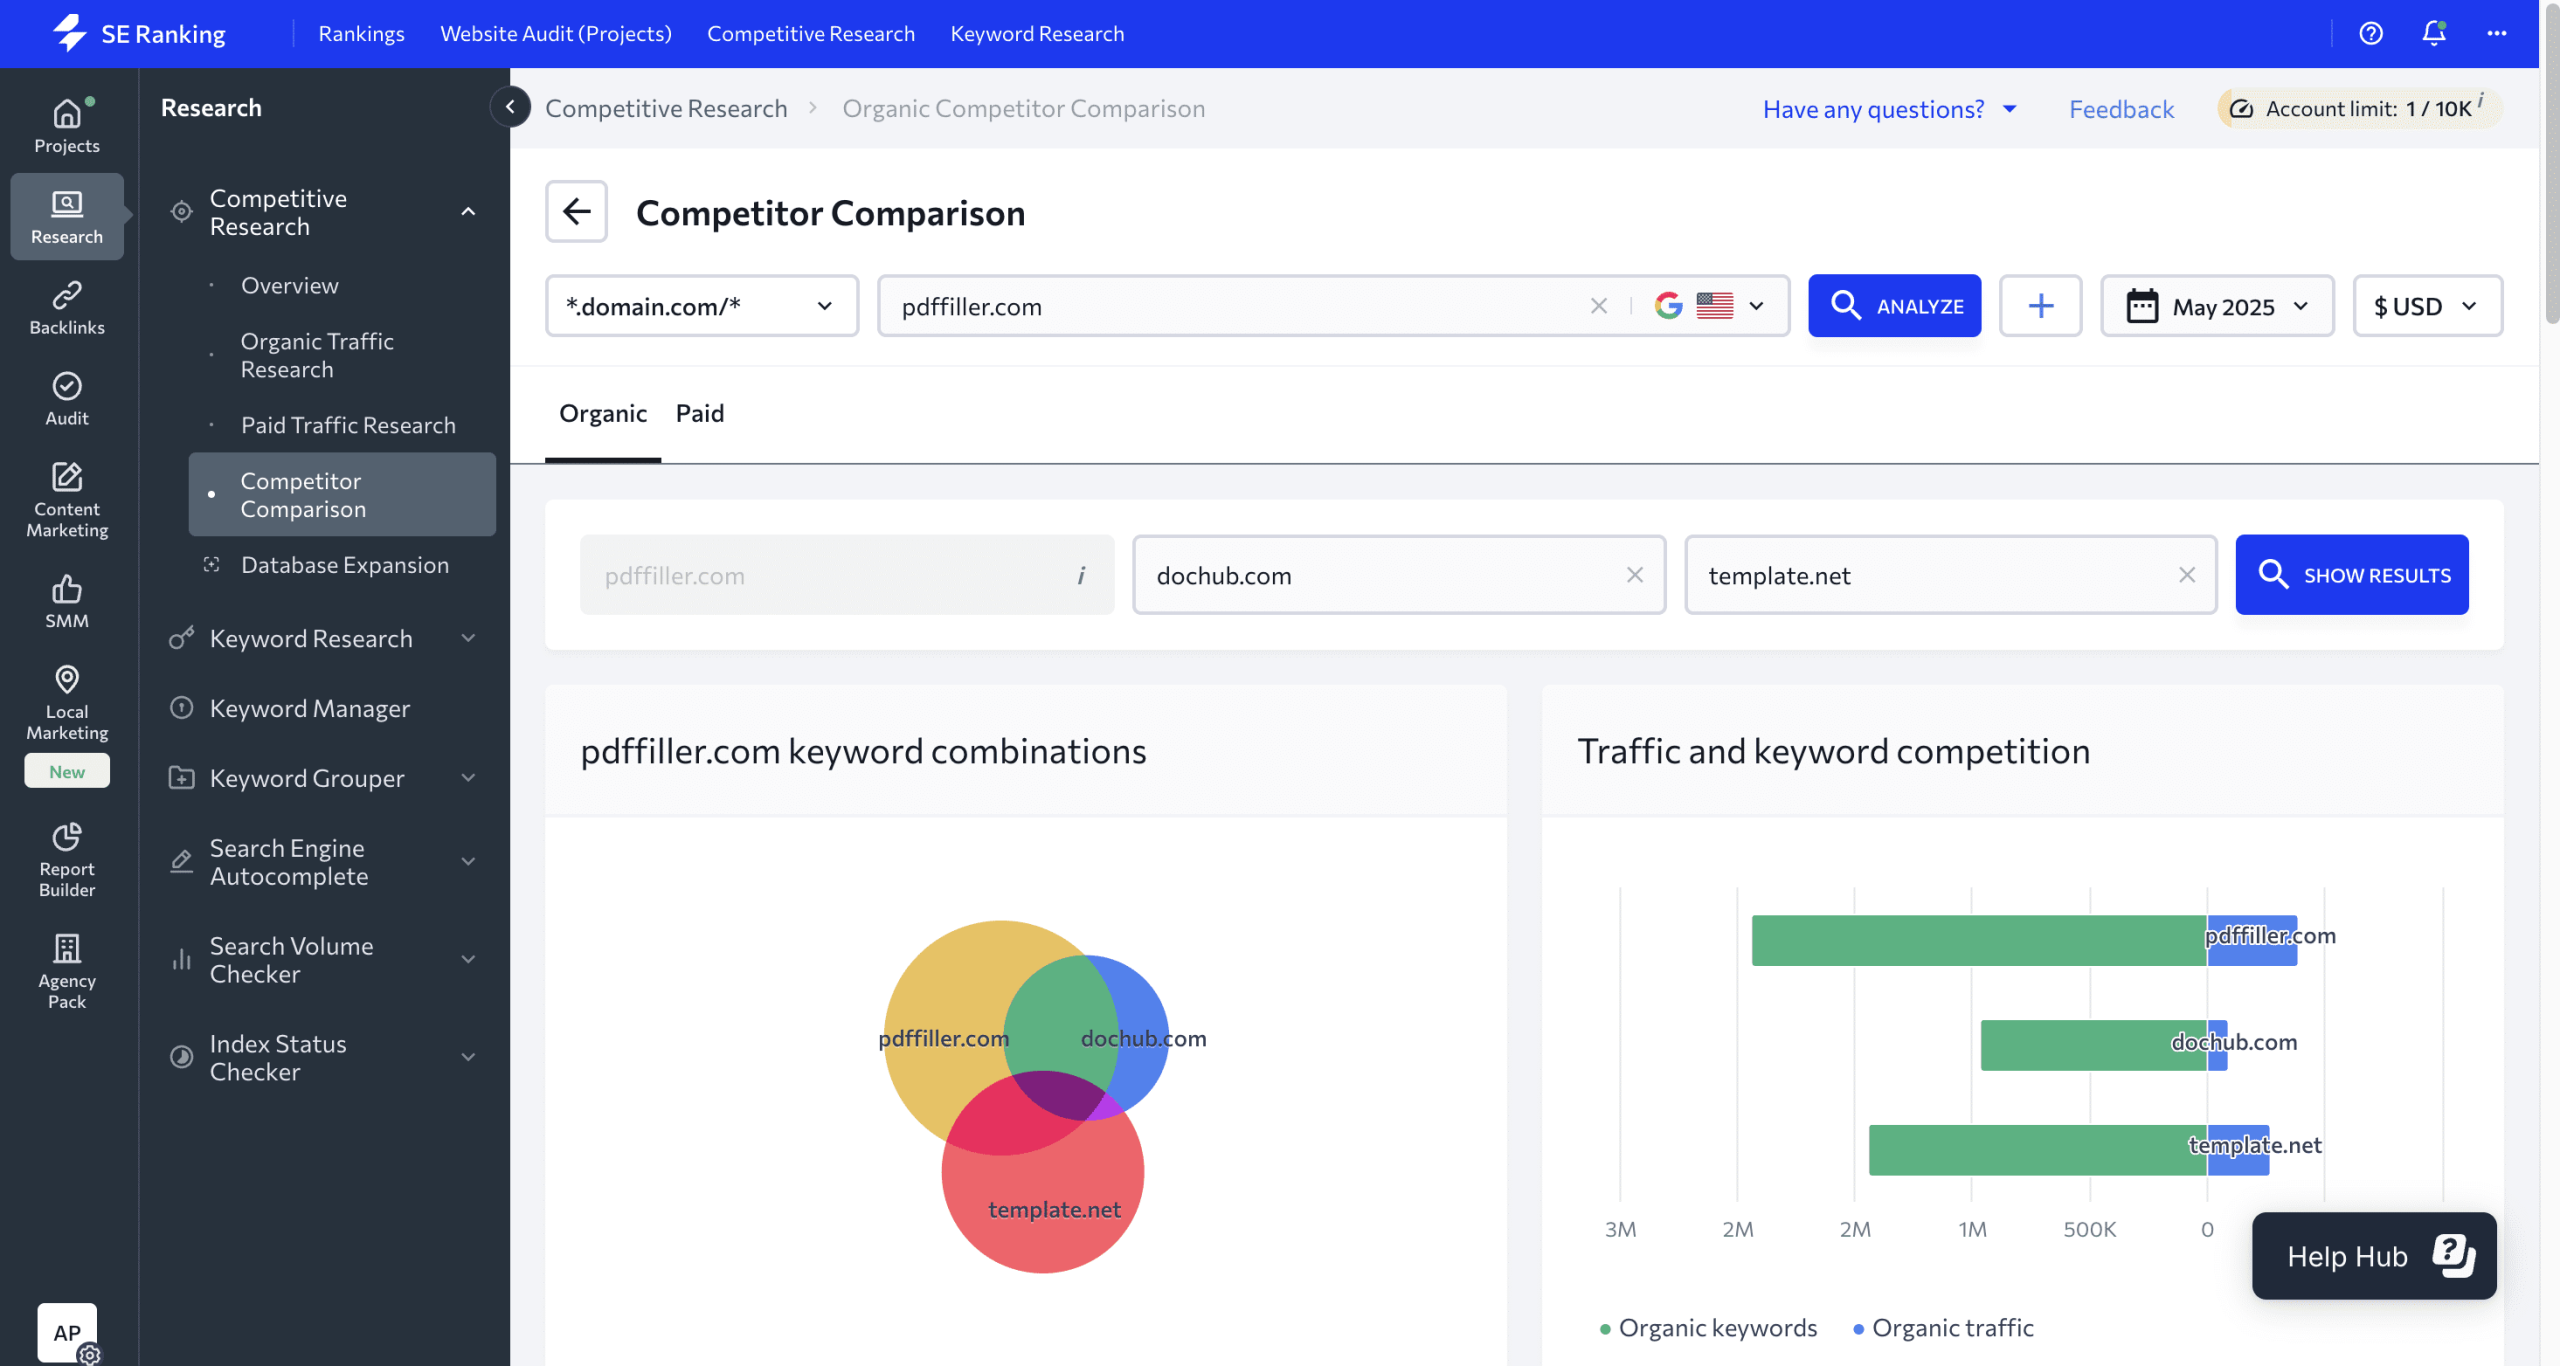Remove dochub.com from comparison
The width and height of the screenshot is (2560, 1366).
1635,575
